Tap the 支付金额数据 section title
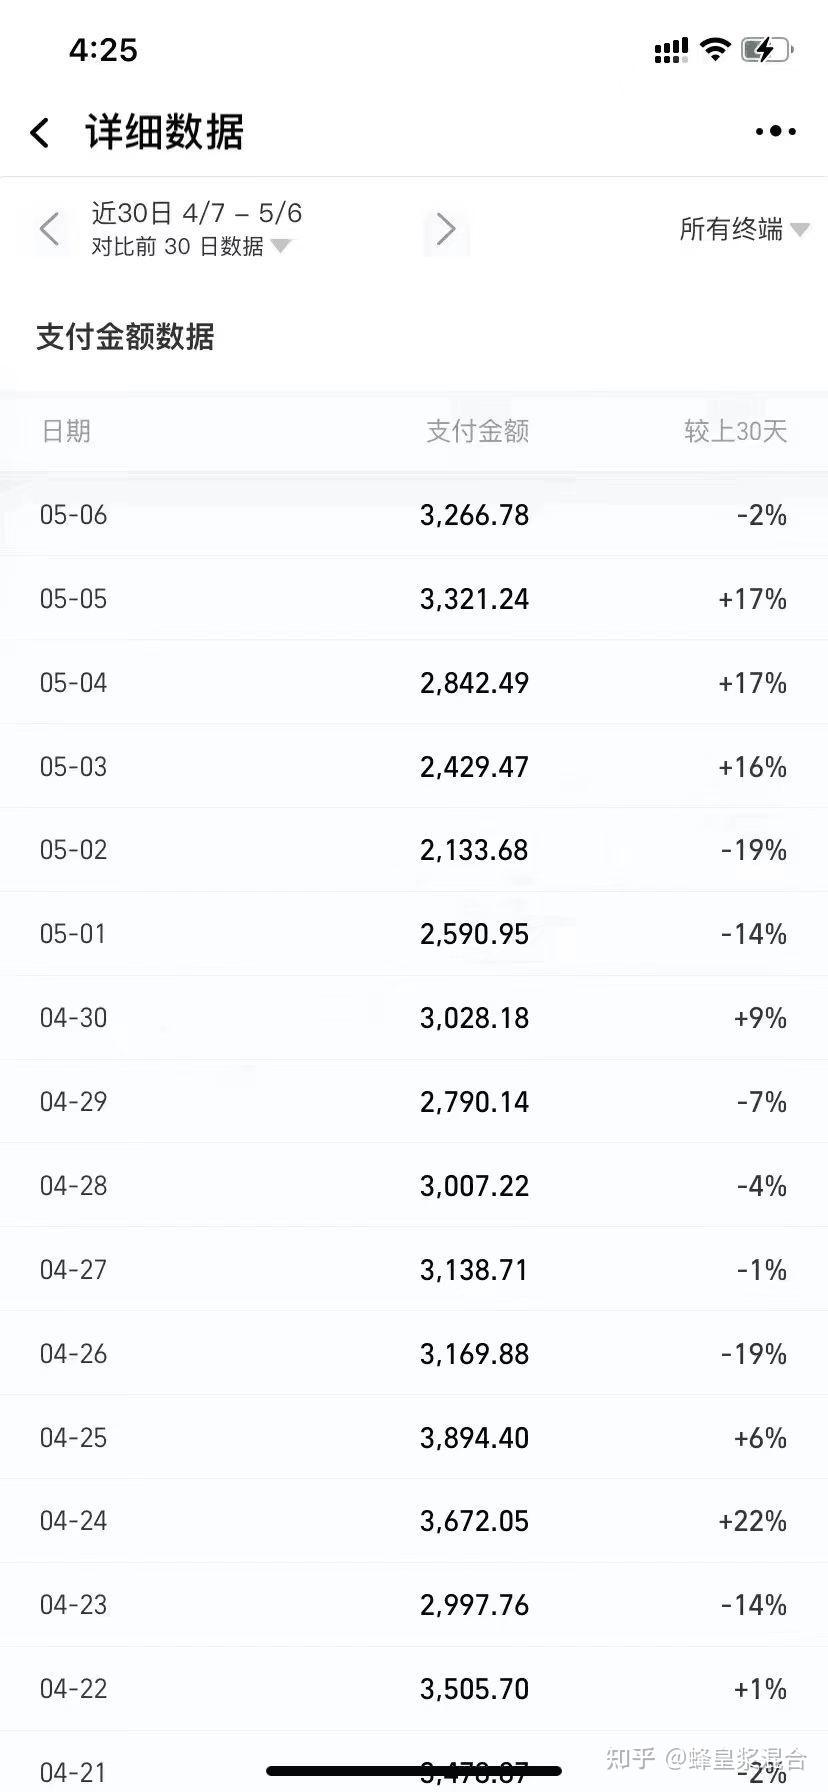The image size is (828, 1792). pyautogui.click(x=125, y=337)
